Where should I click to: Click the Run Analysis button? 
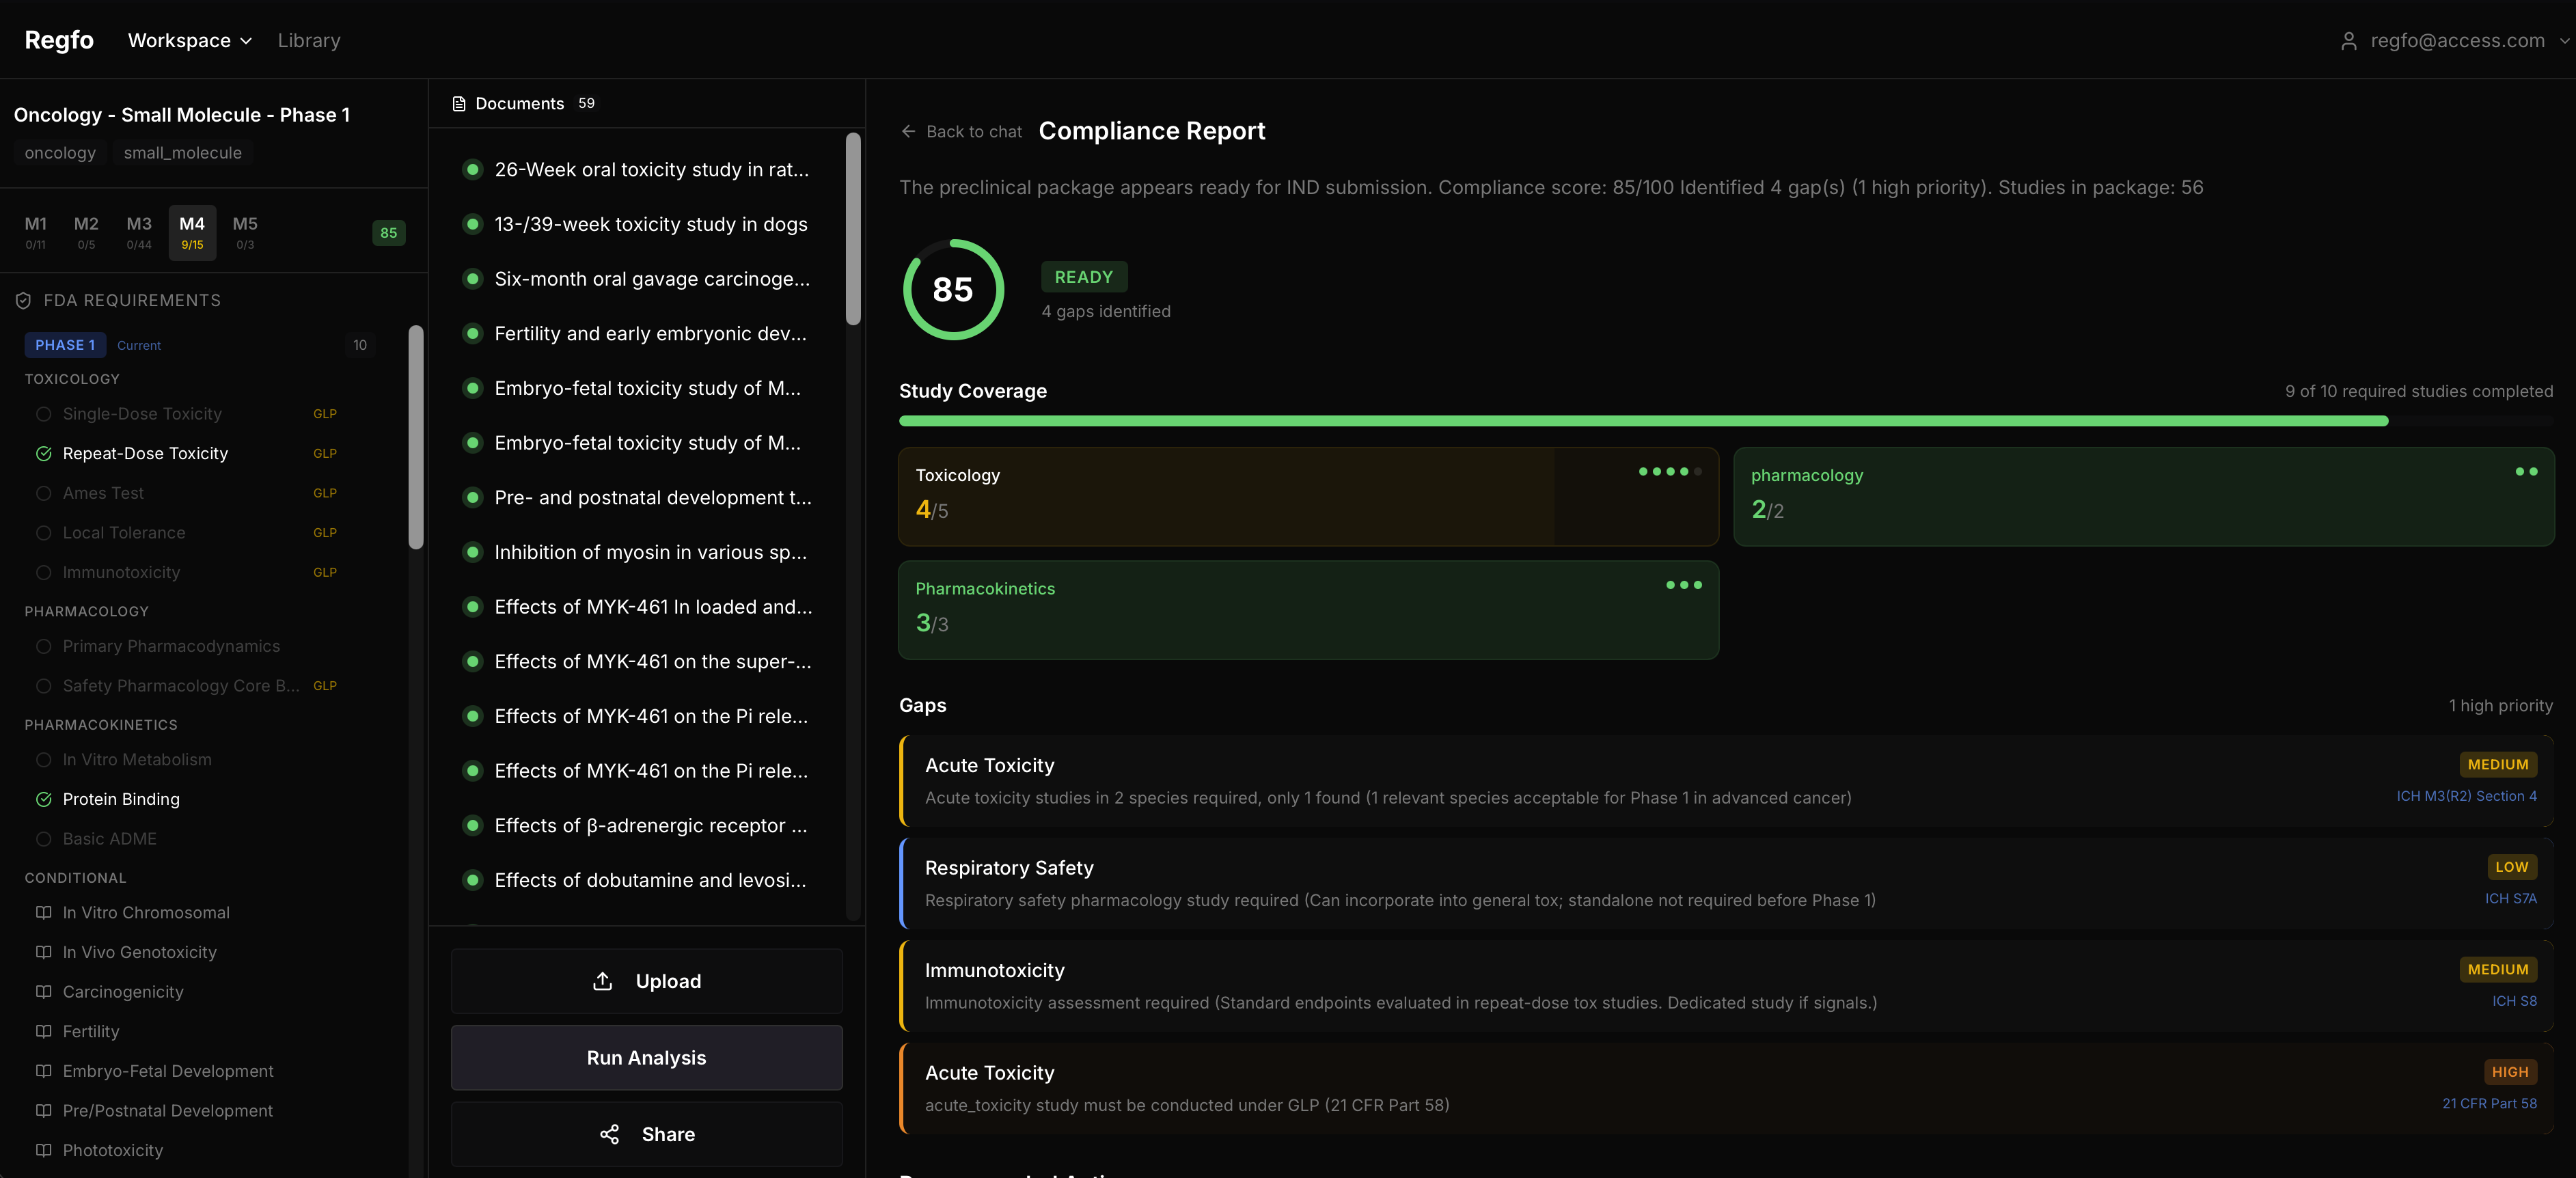(x=646, y=1058)
